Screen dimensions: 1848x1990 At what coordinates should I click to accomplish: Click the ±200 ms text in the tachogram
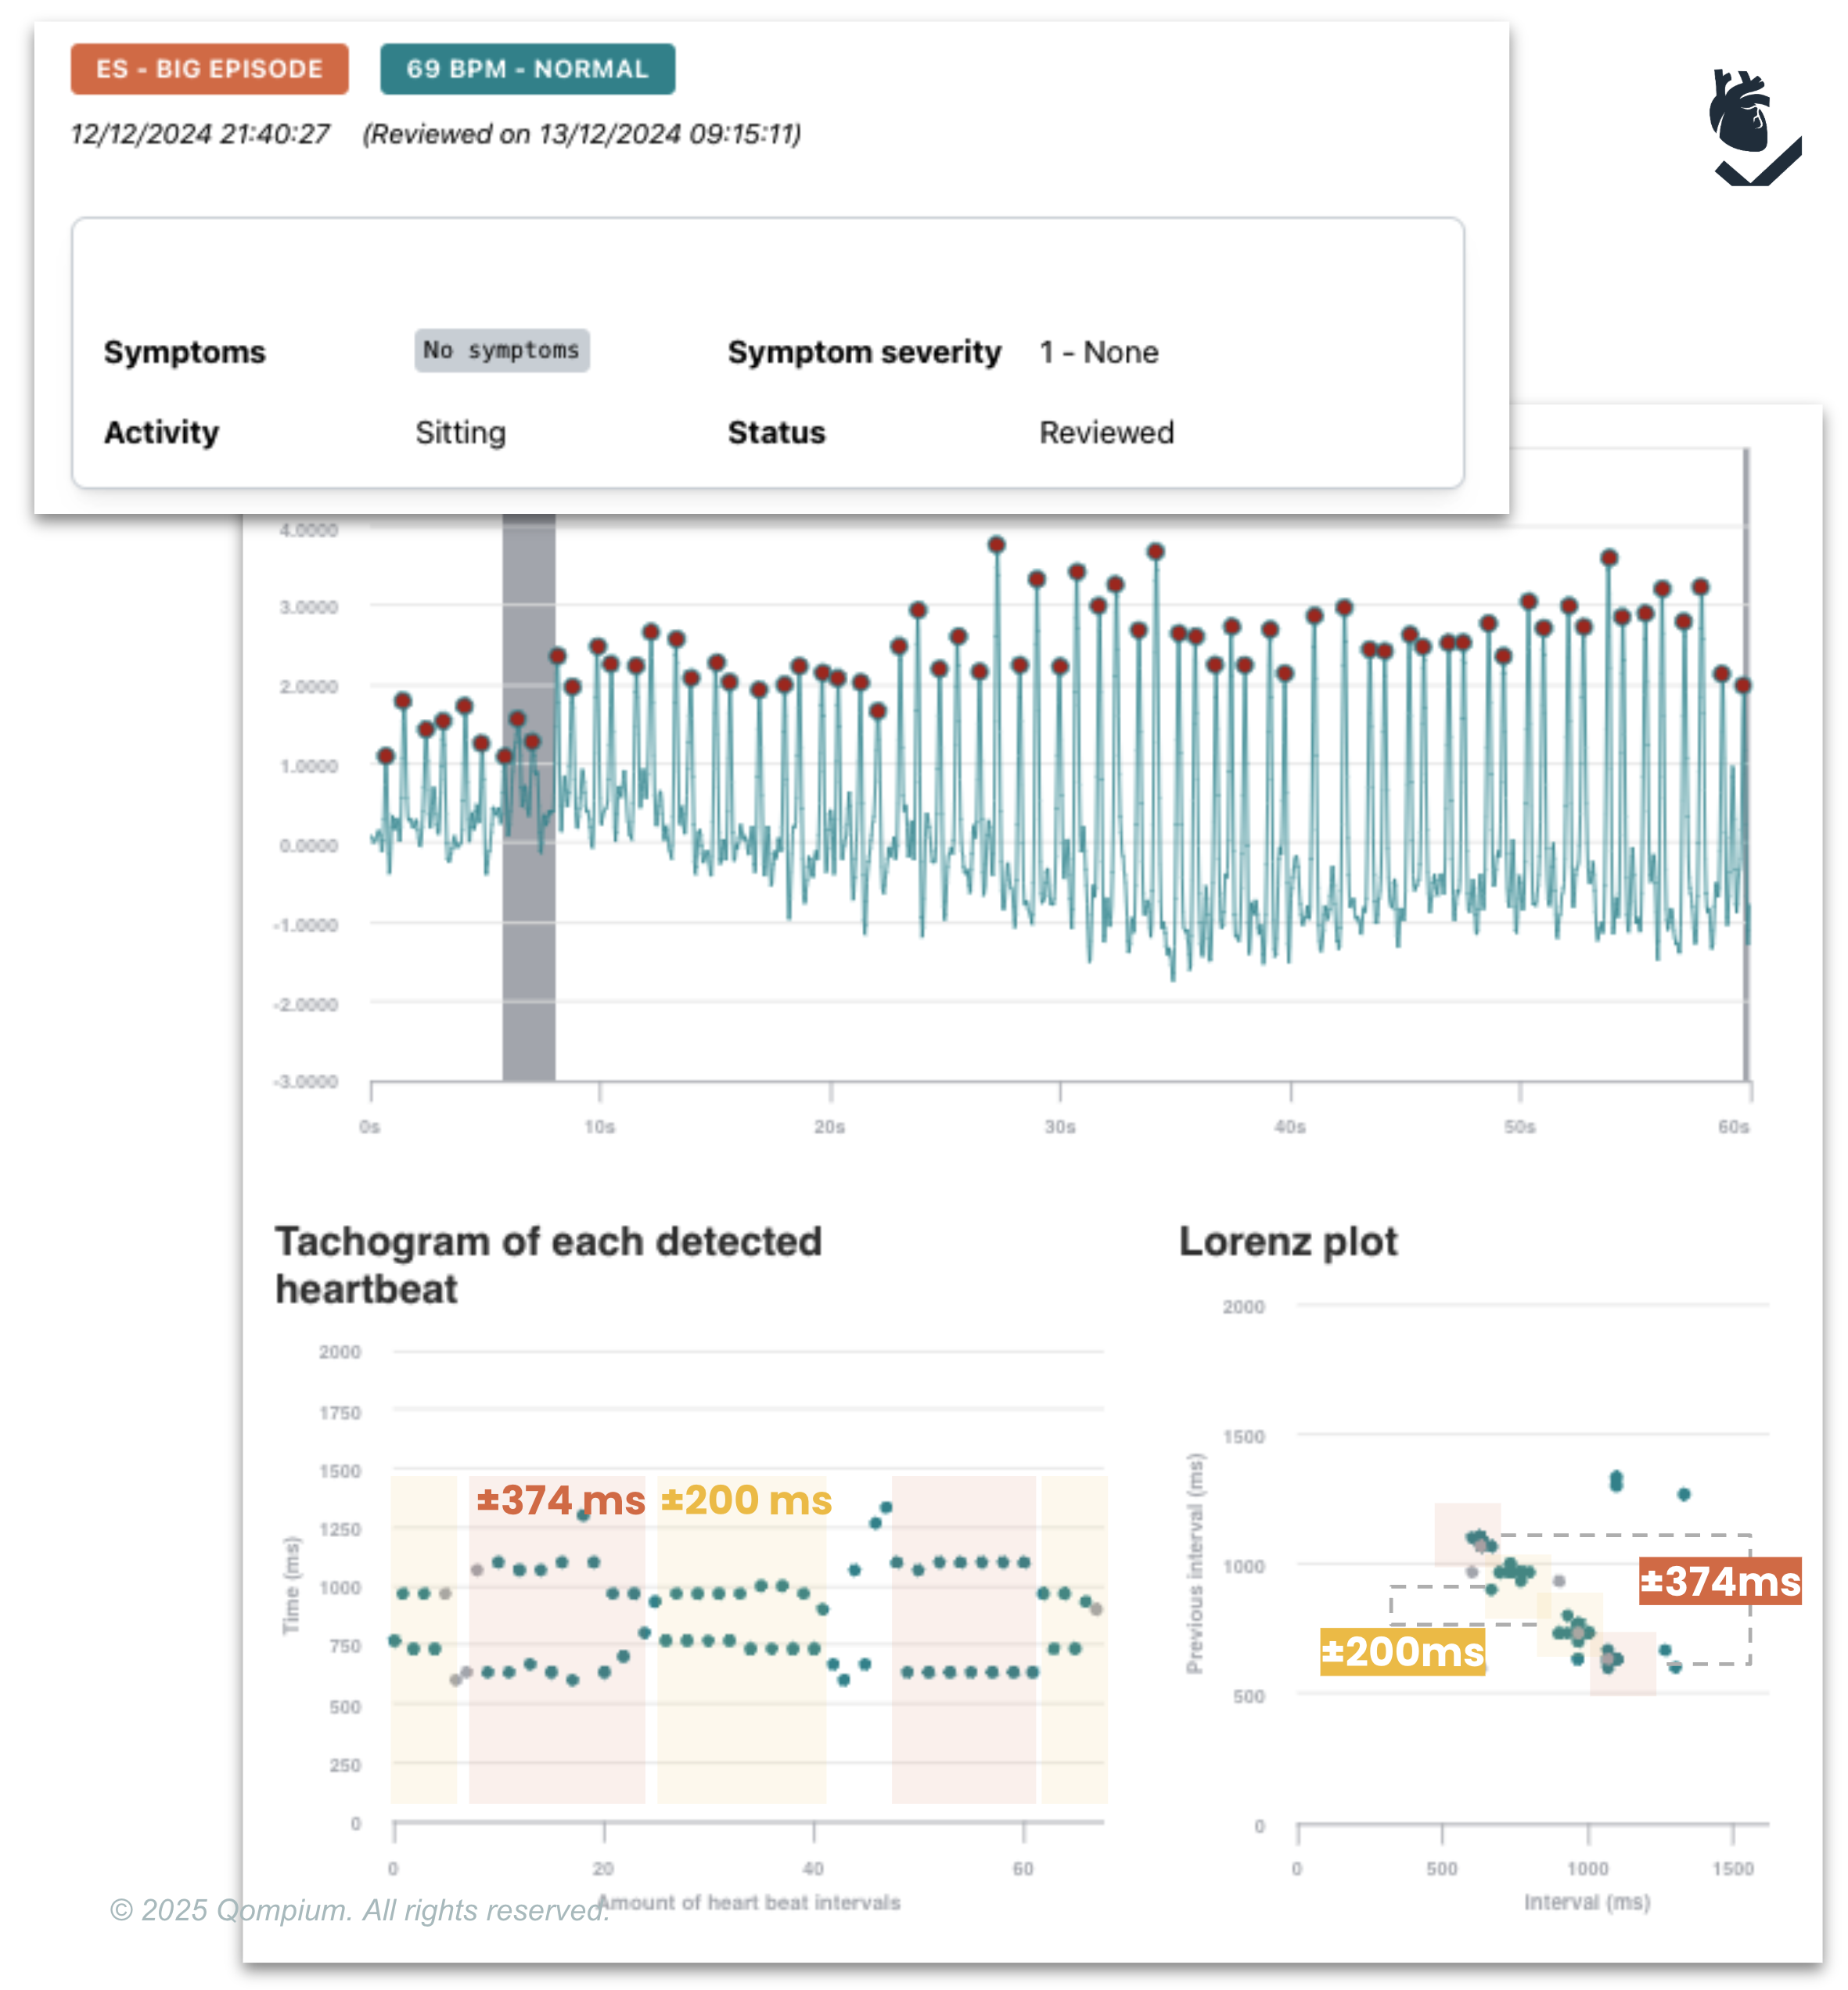(x=746, y=1500)
